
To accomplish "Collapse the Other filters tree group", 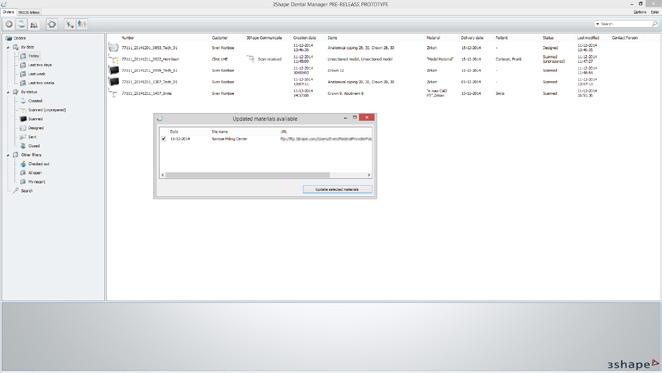I will [x=8, y=155].
